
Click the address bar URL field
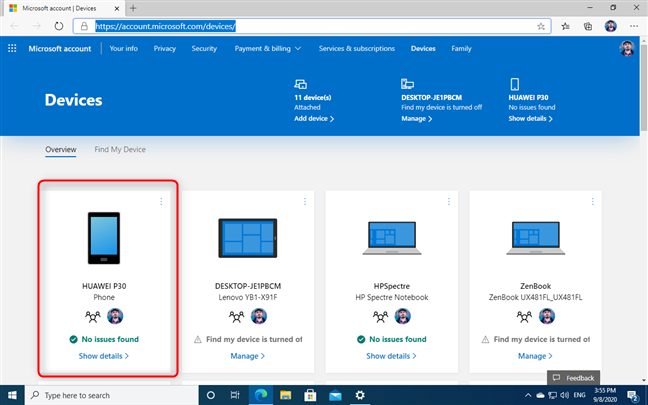coord(312,26)
